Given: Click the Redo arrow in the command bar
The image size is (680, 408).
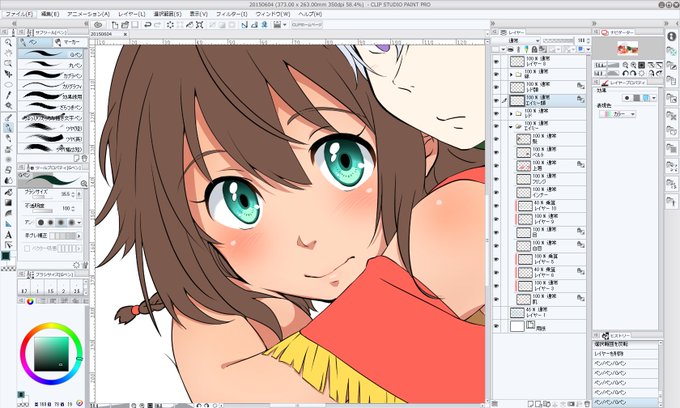Looking at the screenshot, I should (157, 25).
